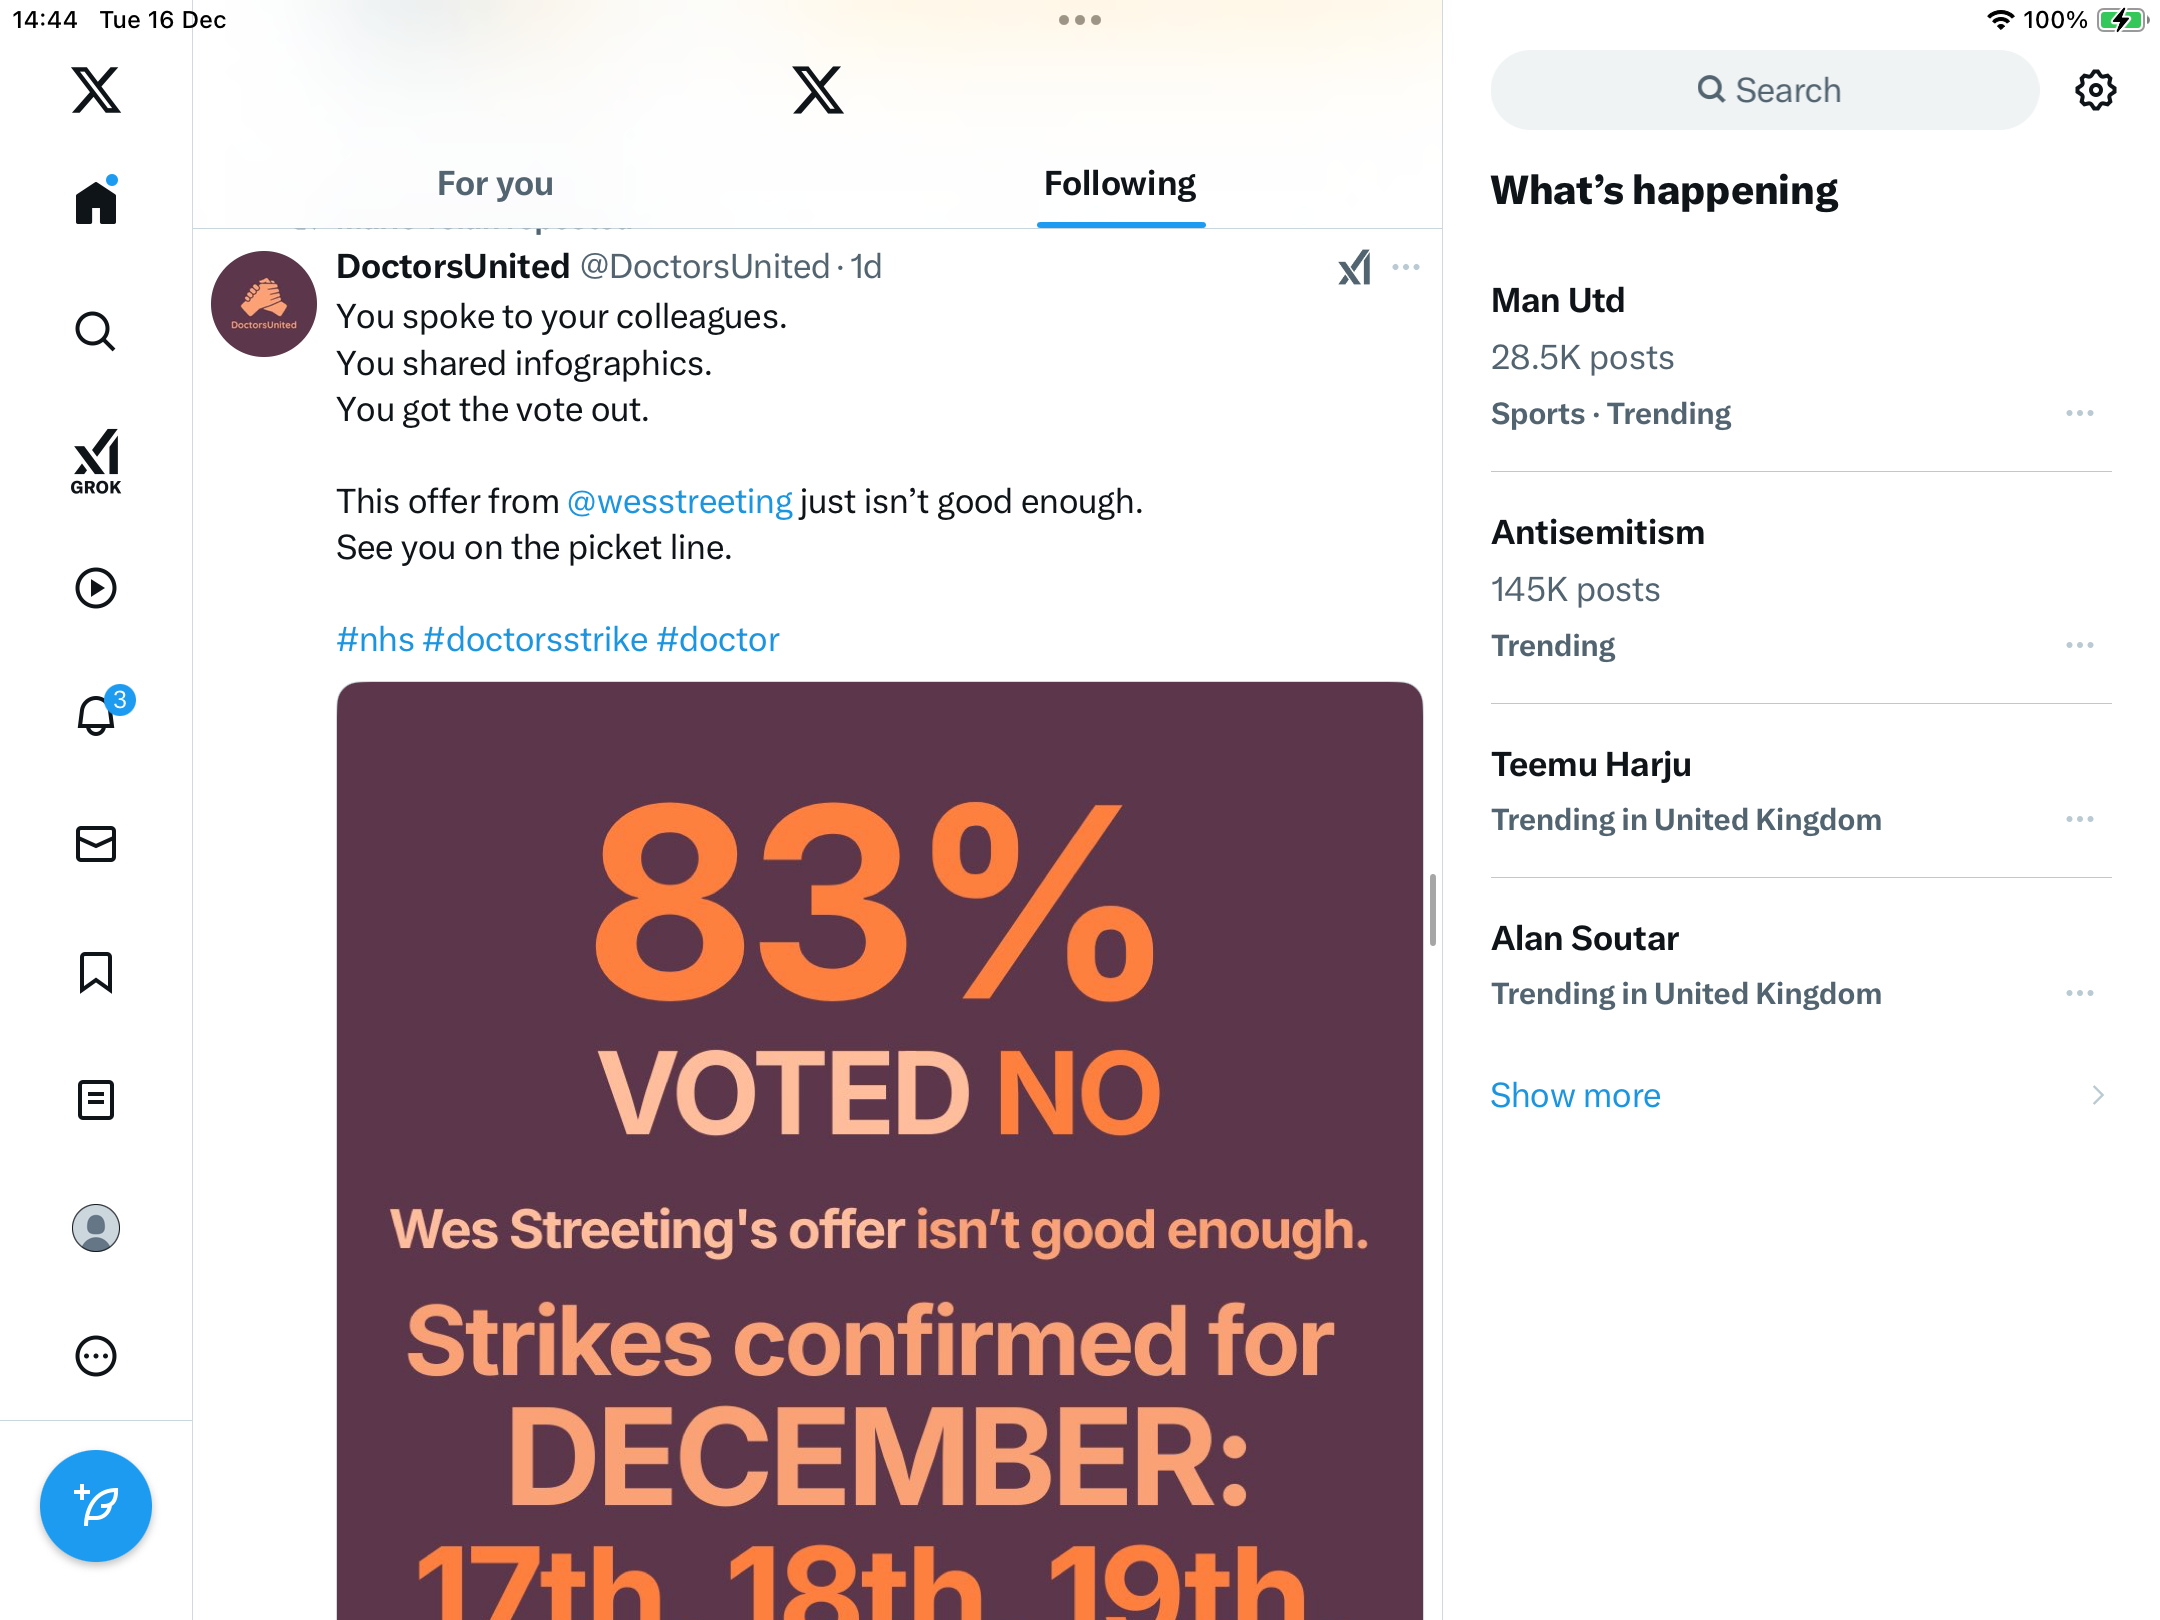The width and height of the screenshot is (2160, 1620).
Task: Open Bookmarks from the sidebar
Action: click(96, 972)
